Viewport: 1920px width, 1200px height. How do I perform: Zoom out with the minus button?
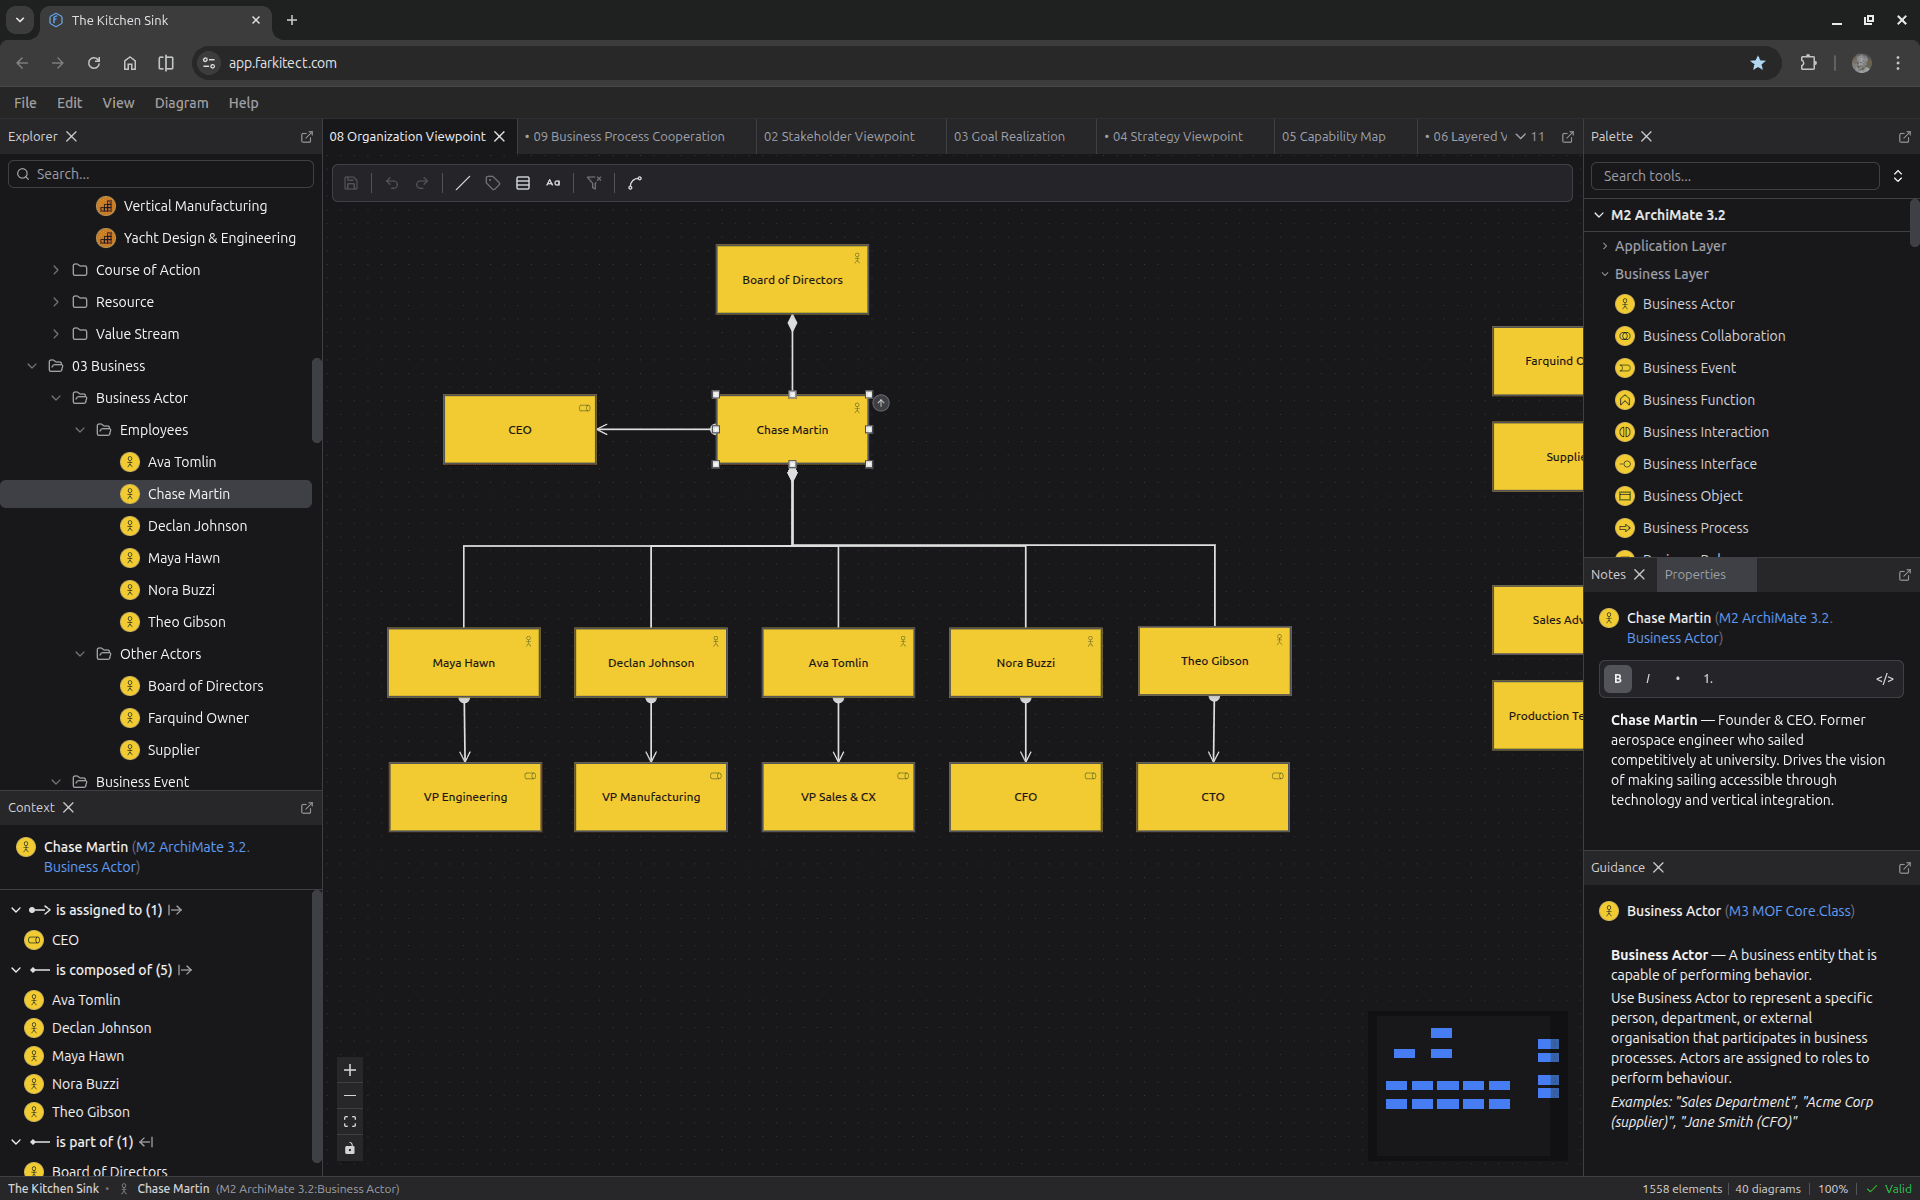[x=350, y=1096]
